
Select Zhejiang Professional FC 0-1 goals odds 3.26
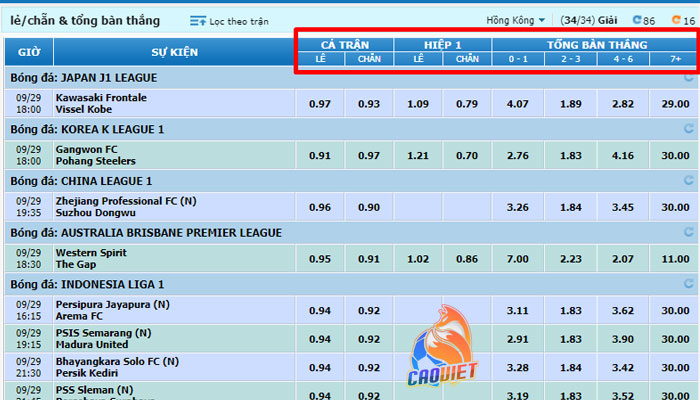click(x=518, y=207)
